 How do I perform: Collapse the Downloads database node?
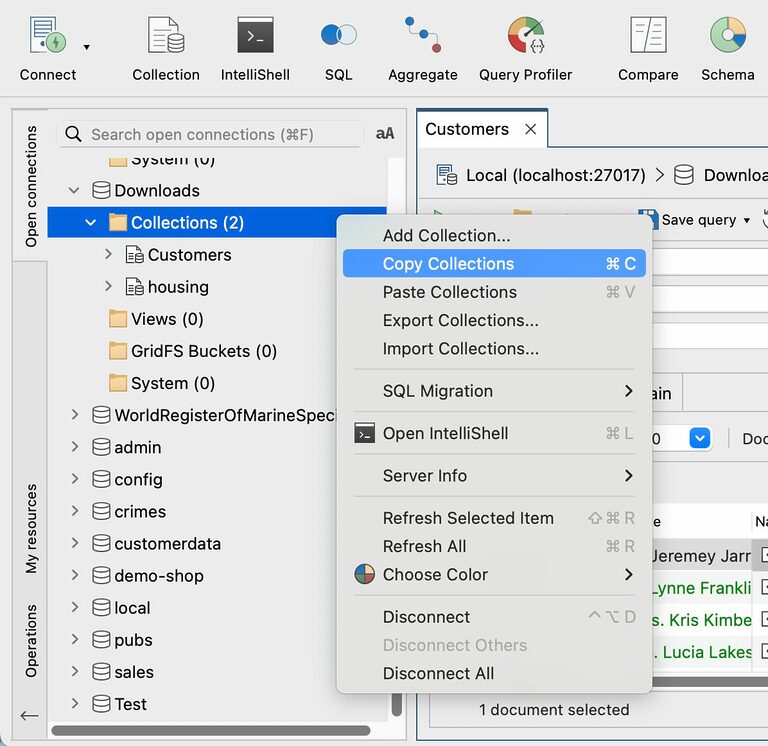pos(74,190)
